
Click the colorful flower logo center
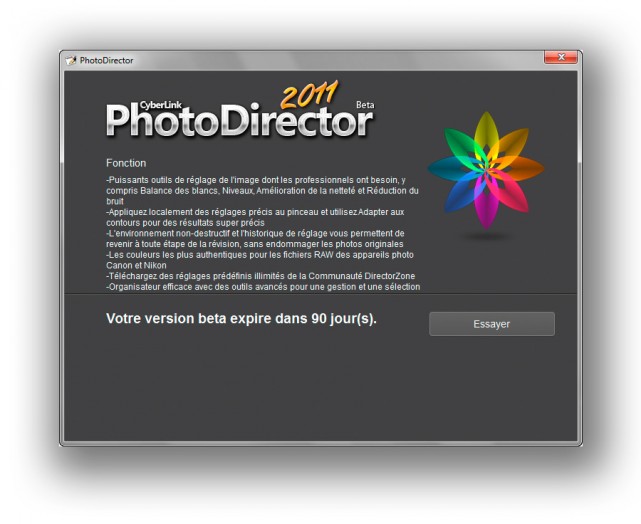pyautogui.click(x=486, y=169)
